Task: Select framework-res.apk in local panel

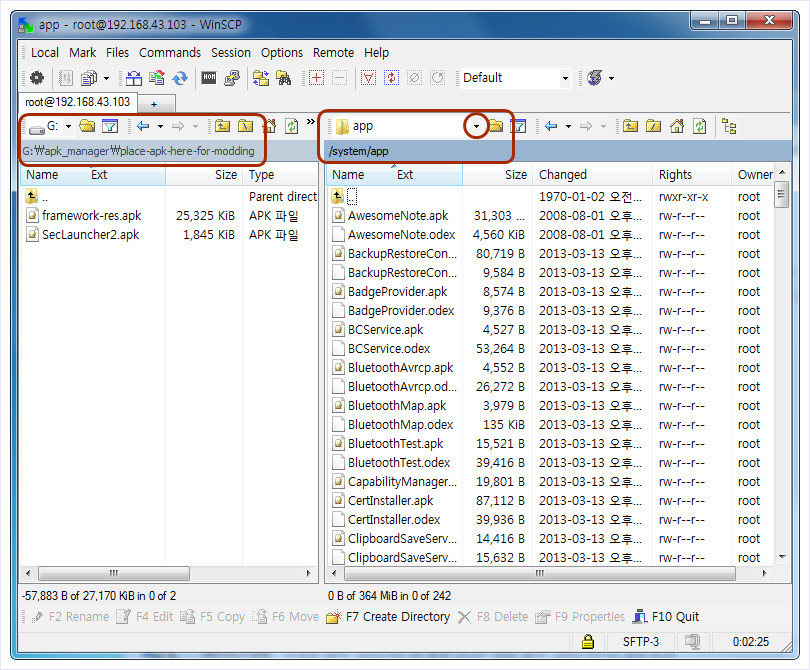Action: (91, 216)
